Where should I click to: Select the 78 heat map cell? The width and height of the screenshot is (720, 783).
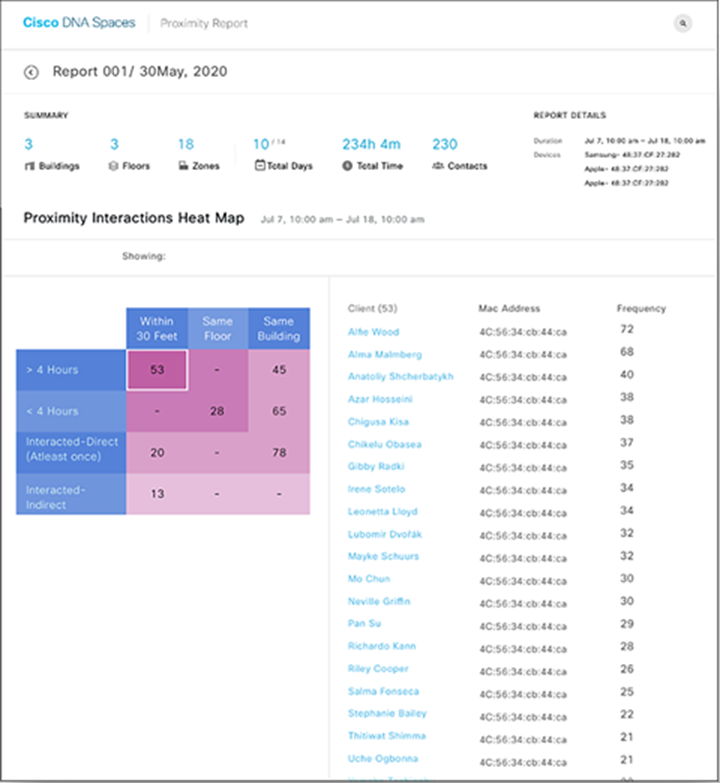point(279,452)
